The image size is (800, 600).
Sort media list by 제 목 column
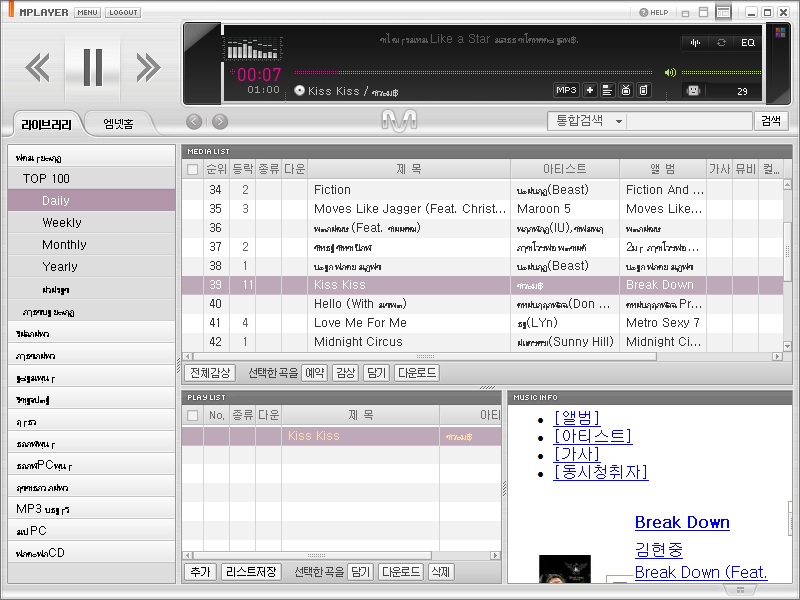(x=409, y=169)
